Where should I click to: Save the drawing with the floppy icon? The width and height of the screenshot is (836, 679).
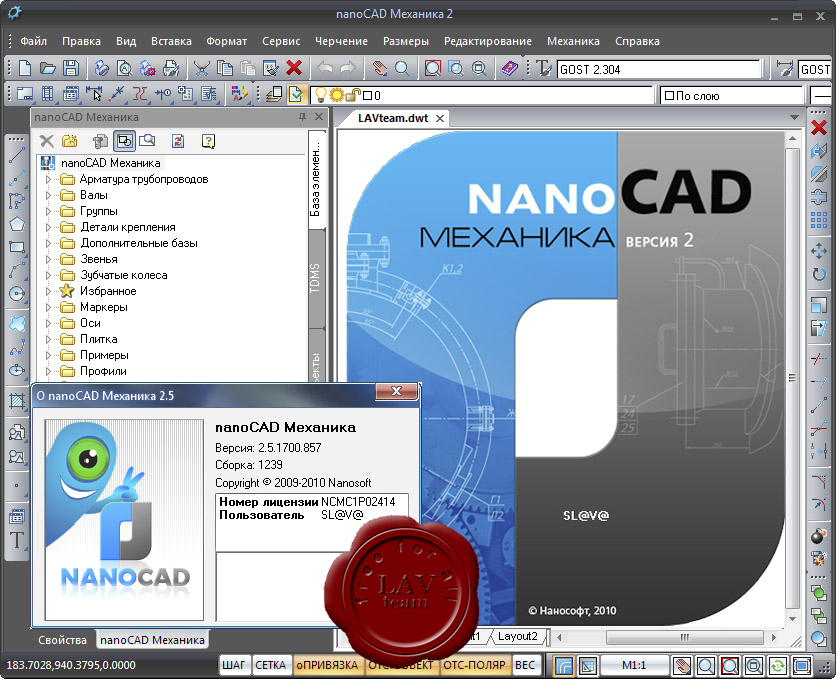tap(71, 68)
